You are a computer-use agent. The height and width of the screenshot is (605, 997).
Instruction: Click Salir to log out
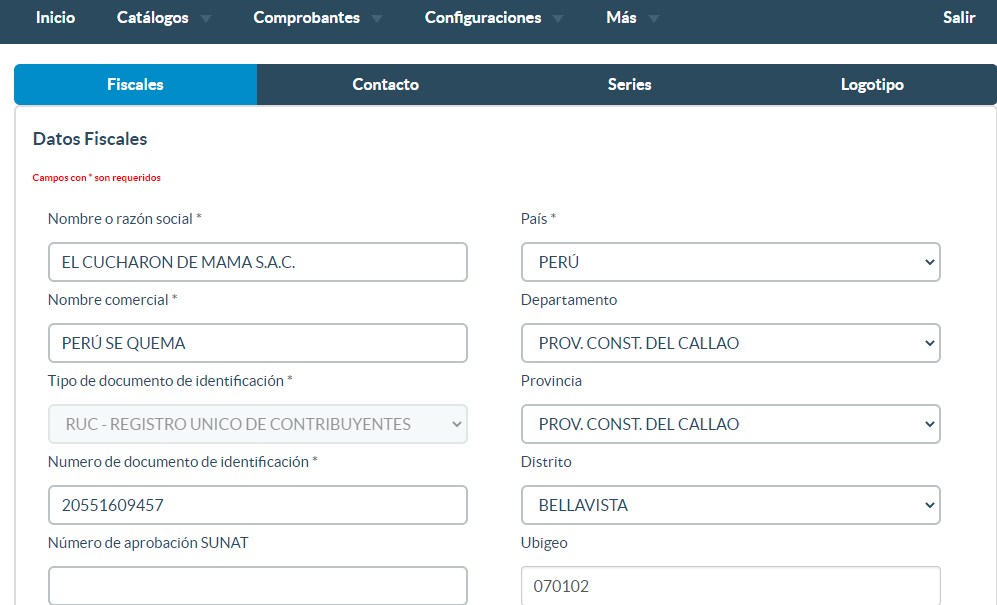coord(959,18)
